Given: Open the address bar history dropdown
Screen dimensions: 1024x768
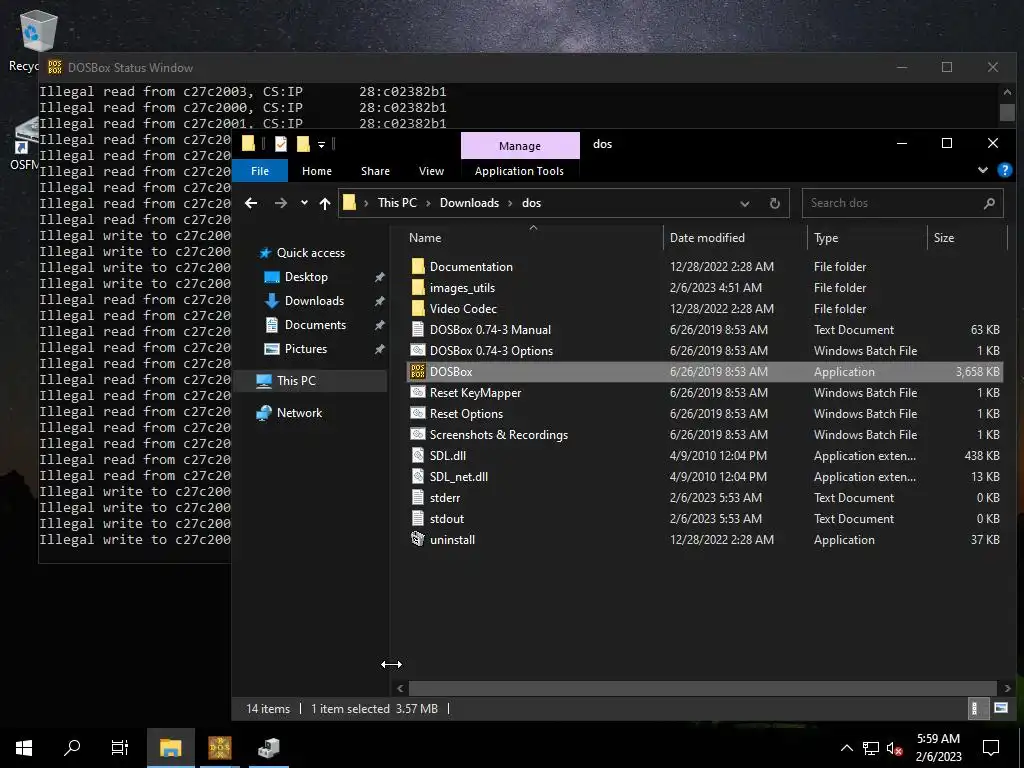Looking at the screenshot, I should (744, 203).
